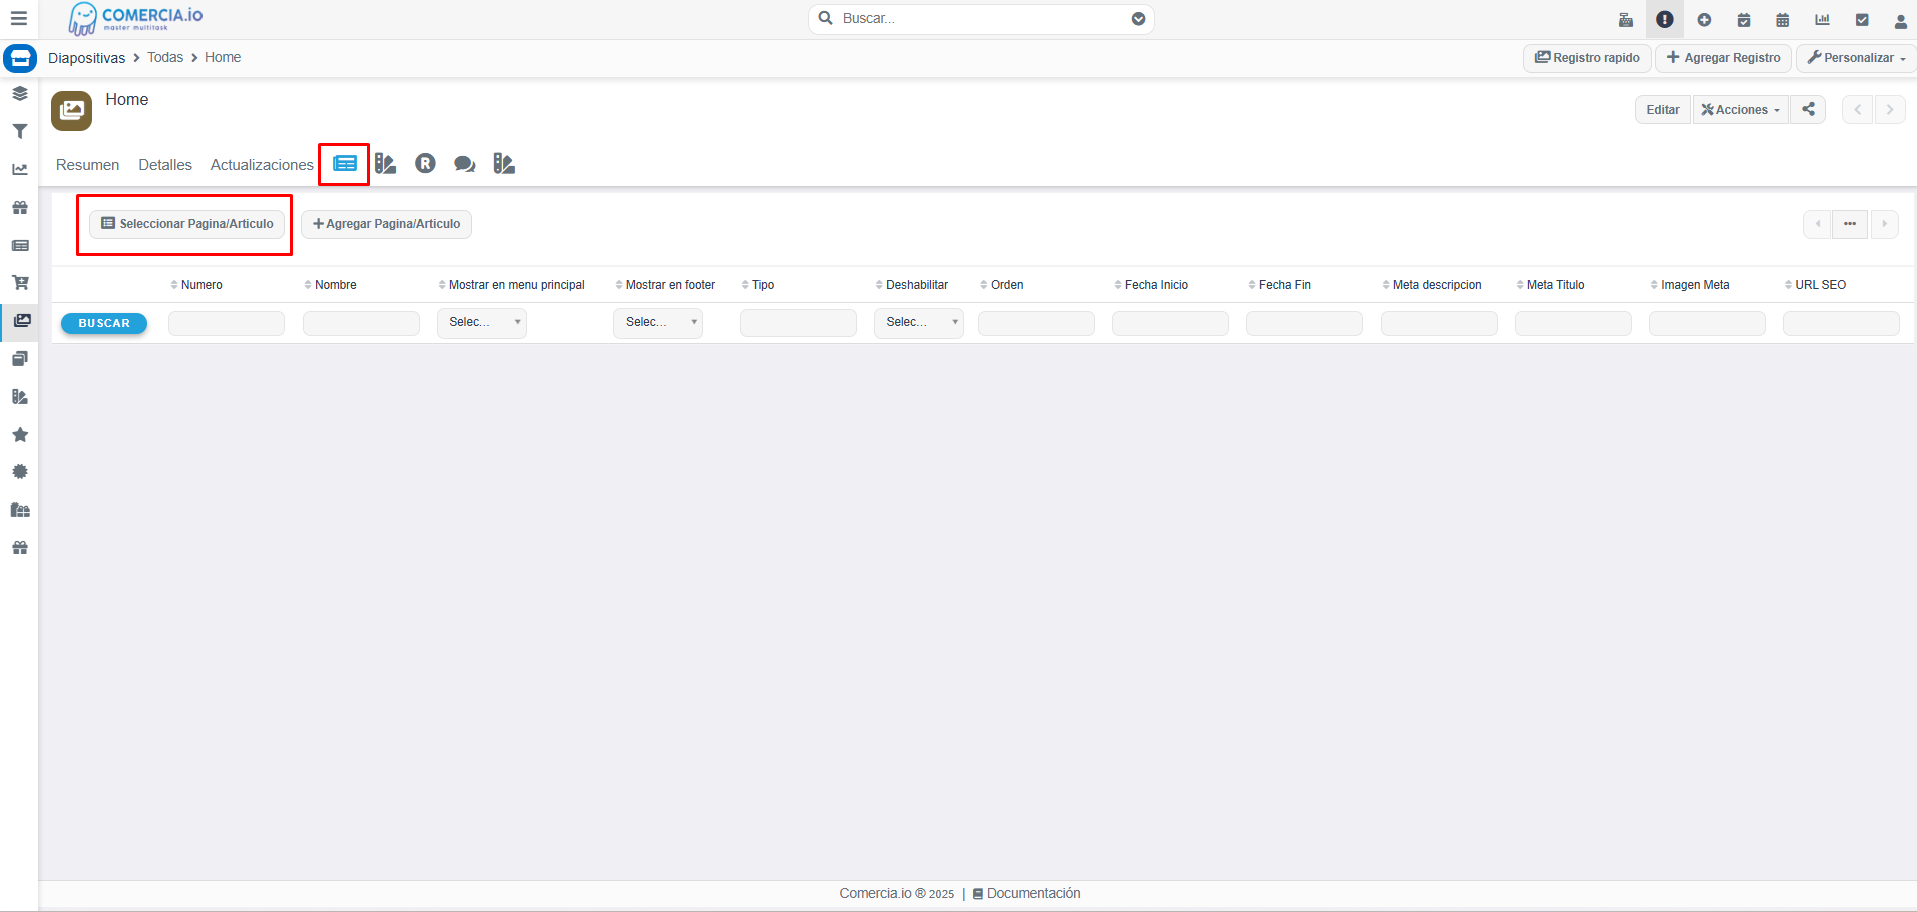This screenshot has height=912, width=1917.
Task: Open the Acciones dropdown
Action: tap(1741, 109)
